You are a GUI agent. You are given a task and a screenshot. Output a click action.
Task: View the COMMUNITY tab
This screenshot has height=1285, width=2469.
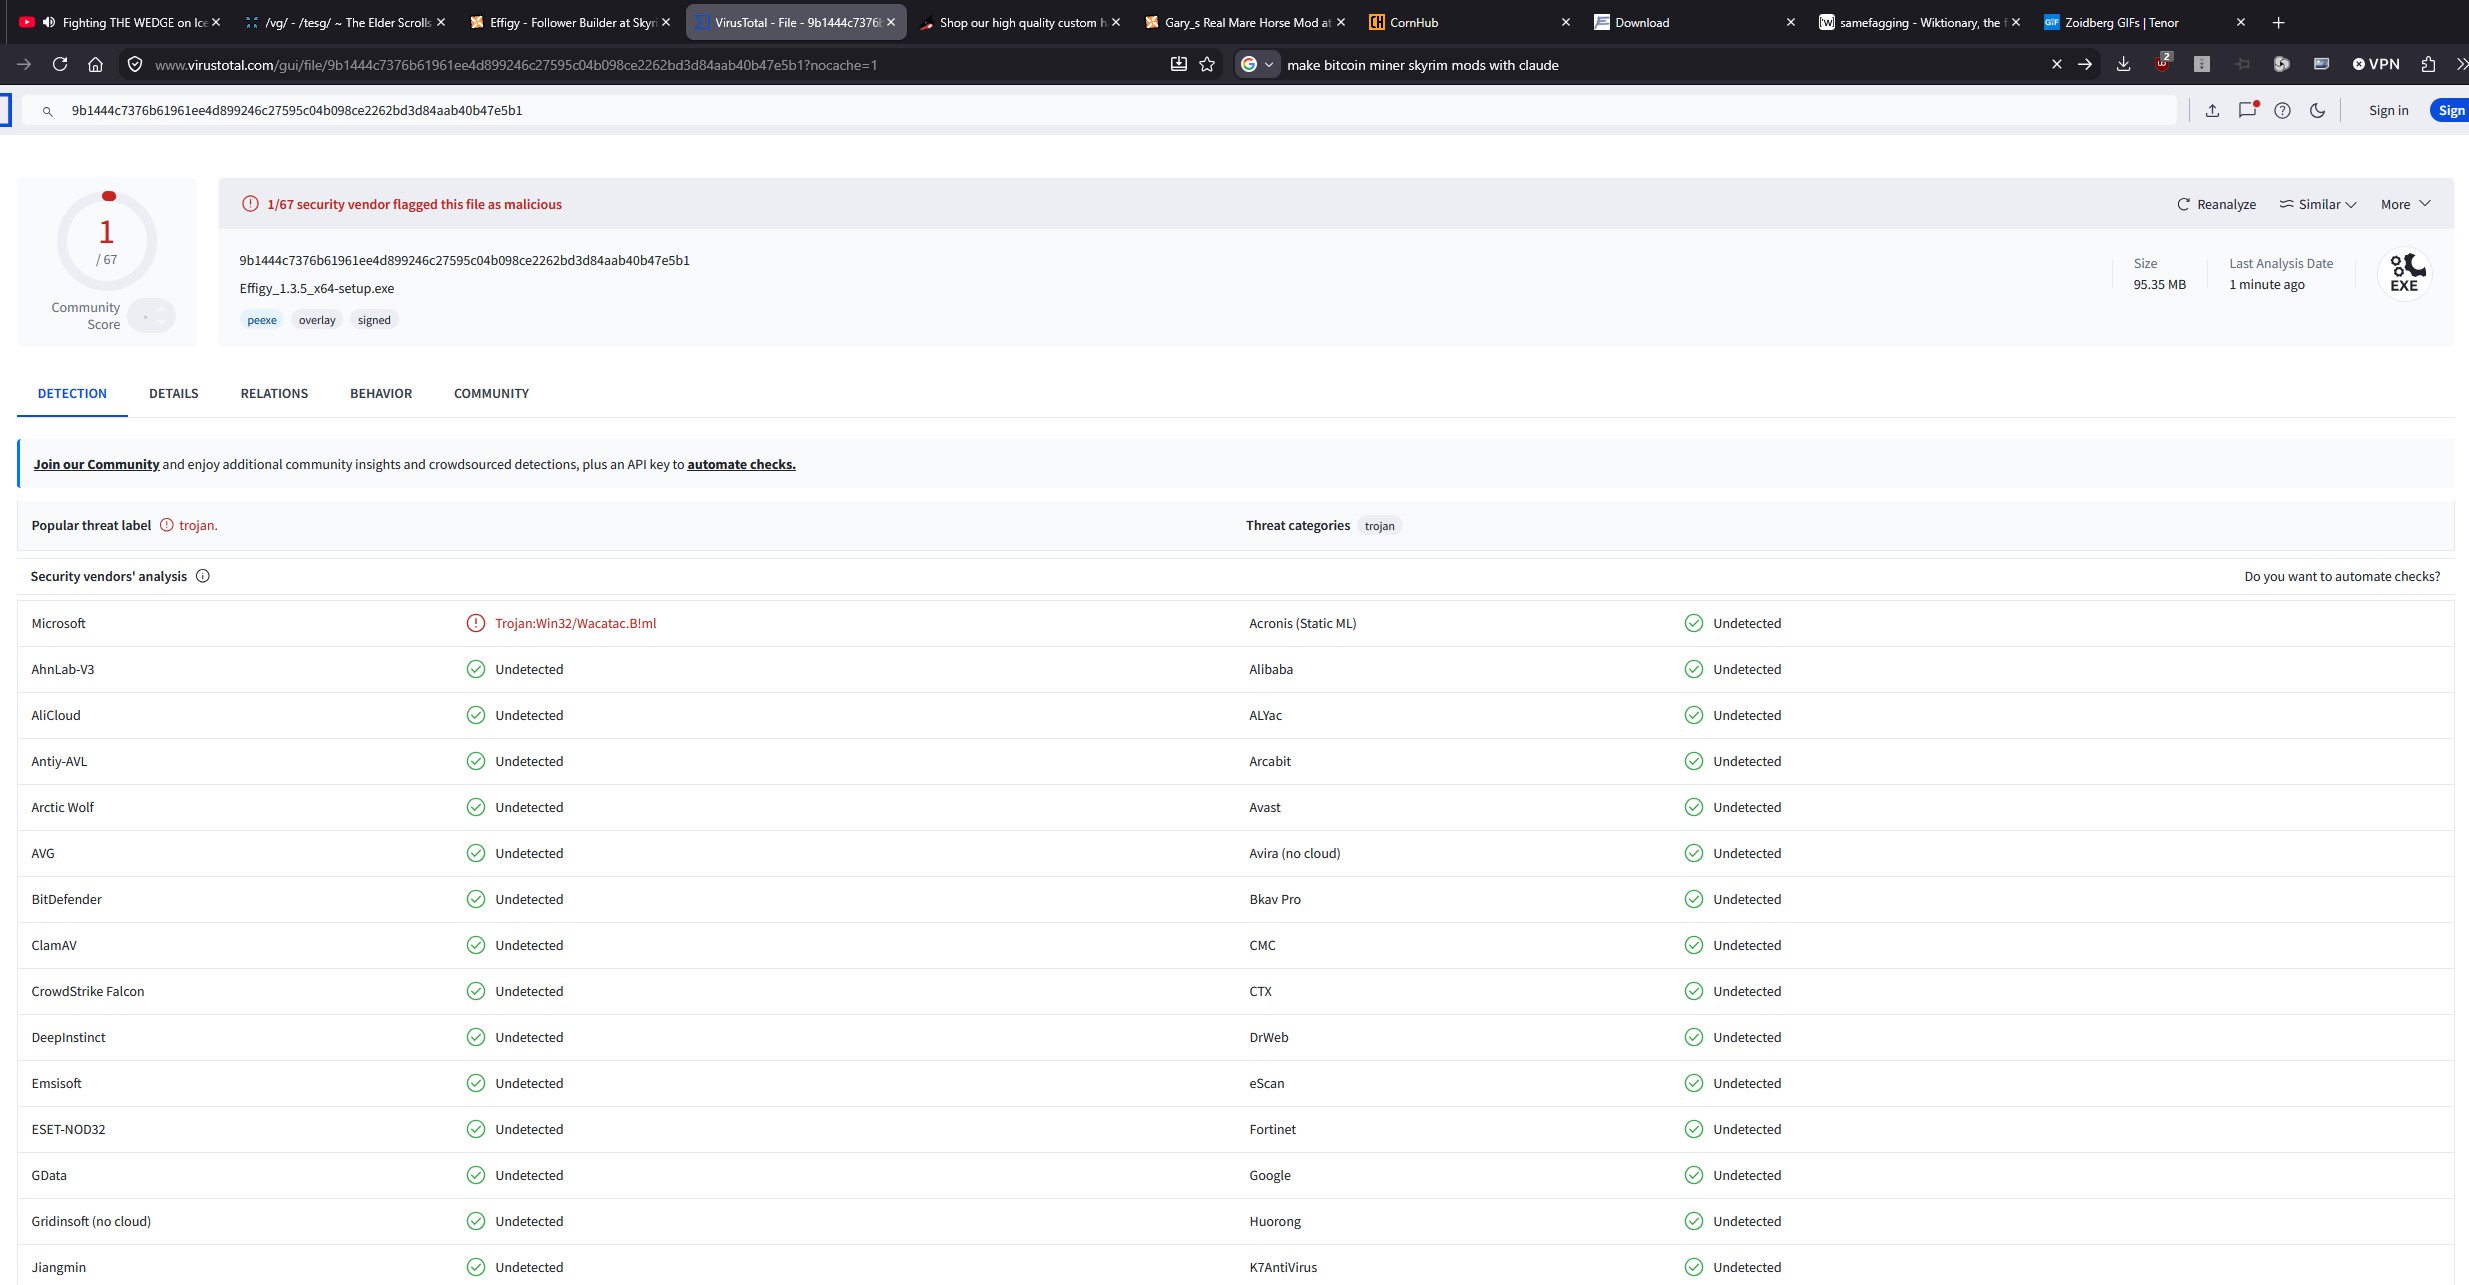click(x=491, y=393)
